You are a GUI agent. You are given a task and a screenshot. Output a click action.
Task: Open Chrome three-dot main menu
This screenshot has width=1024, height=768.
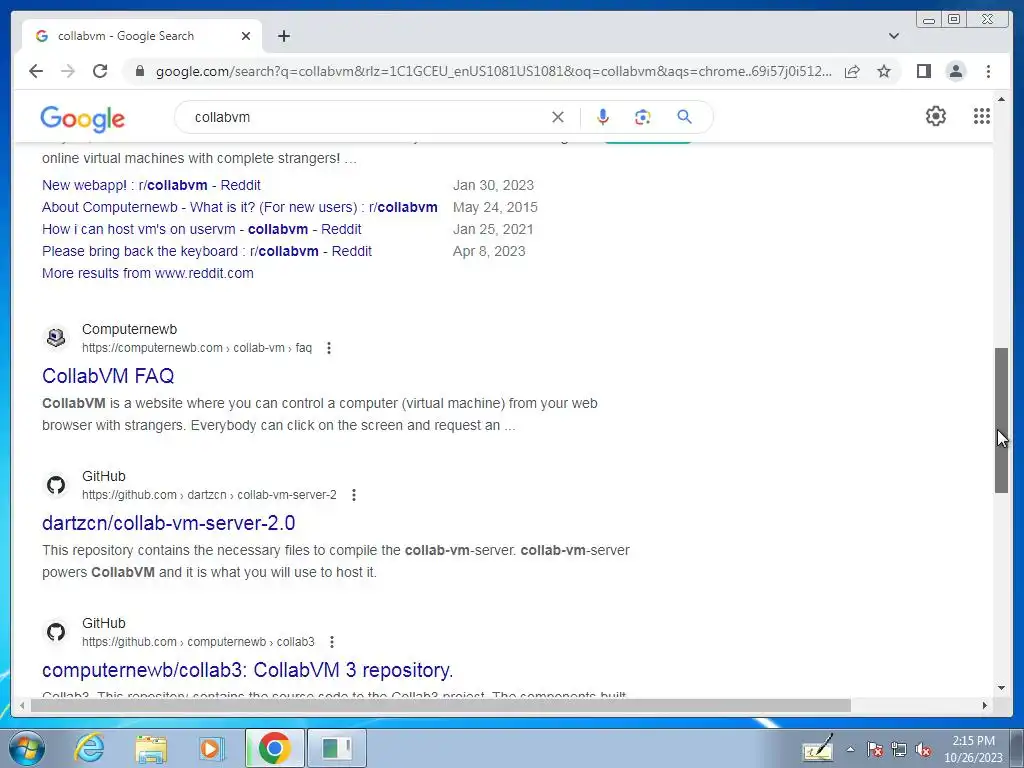(x=988, y=71)
